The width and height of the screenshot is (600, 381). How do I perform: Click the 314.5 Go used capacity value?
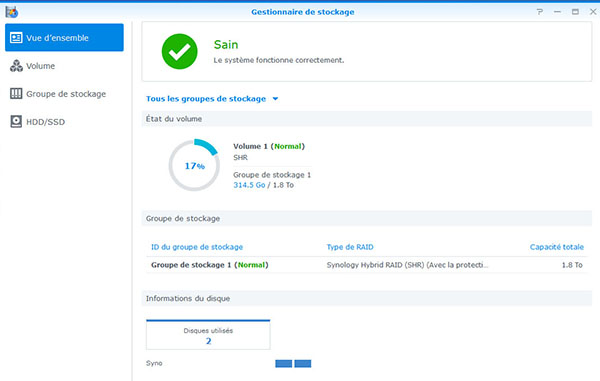249,185
